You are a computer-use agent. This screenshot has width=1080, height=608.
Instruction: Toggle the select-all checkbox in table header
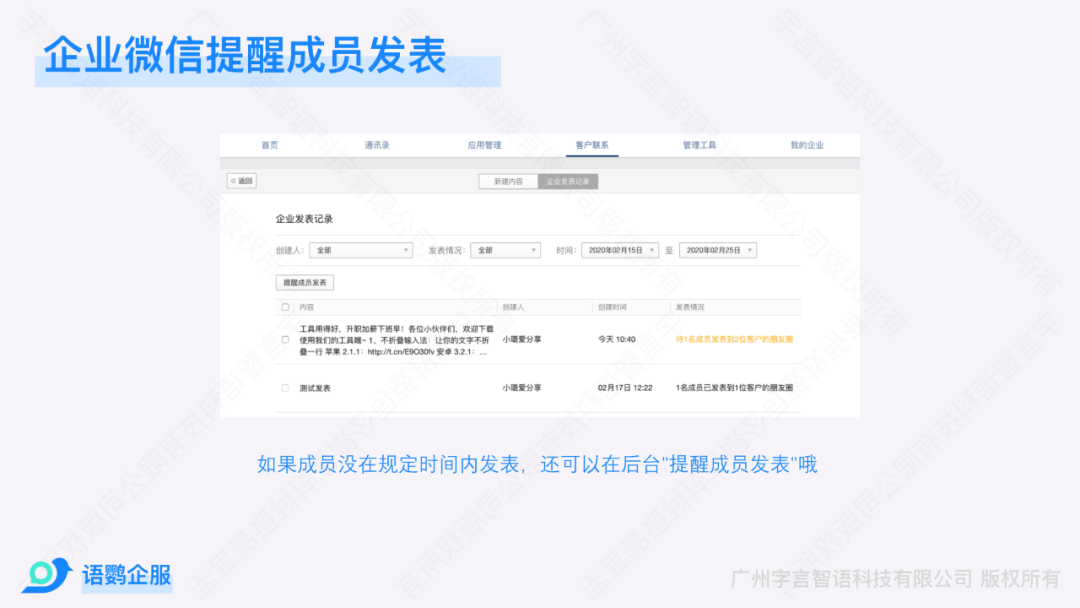[285, 307]
